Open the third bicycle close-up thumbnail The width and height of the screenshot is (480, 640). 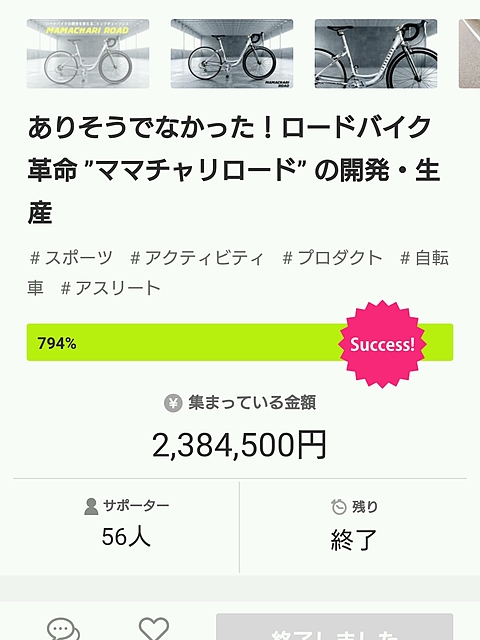[x=376, y=53]
